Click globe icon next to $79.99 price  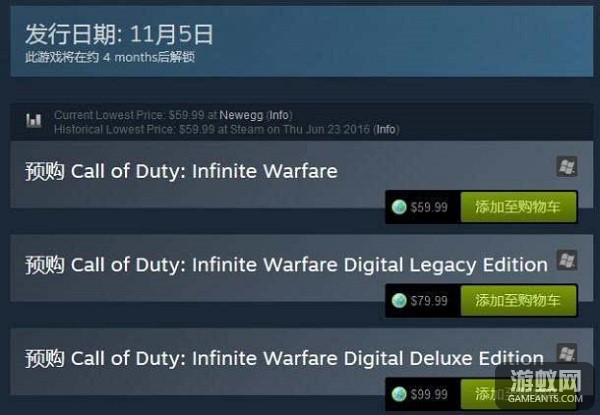[399, 300]
